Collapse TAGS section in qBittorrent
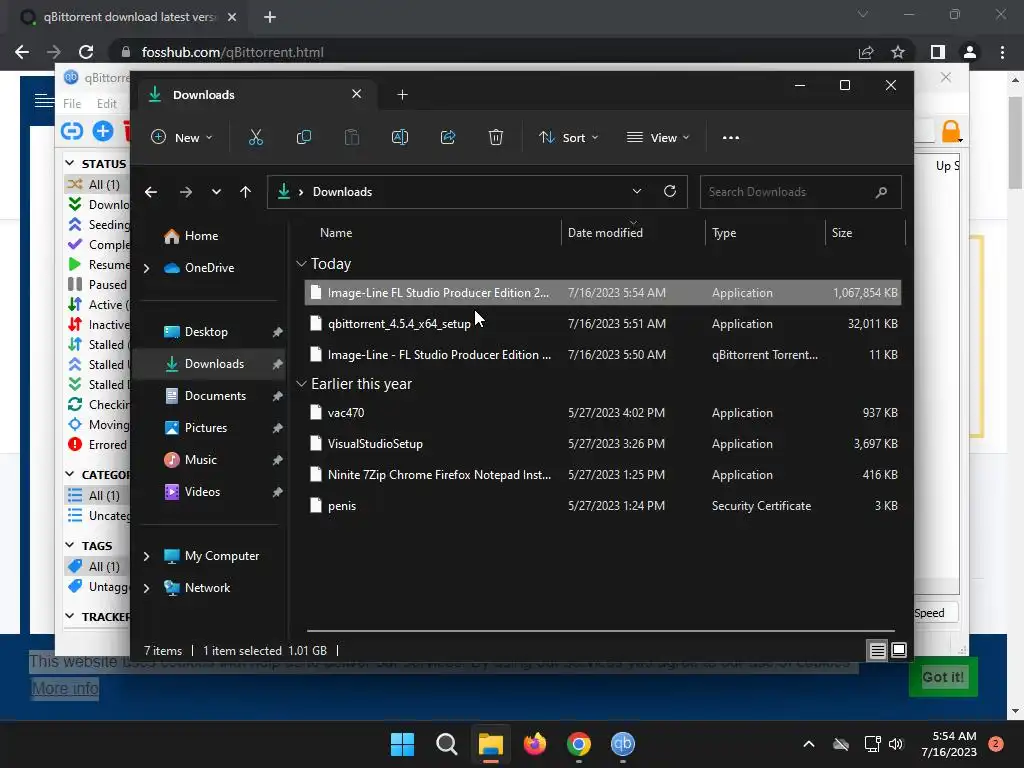Screen dimensions: 1024x768 click(70, 545)
